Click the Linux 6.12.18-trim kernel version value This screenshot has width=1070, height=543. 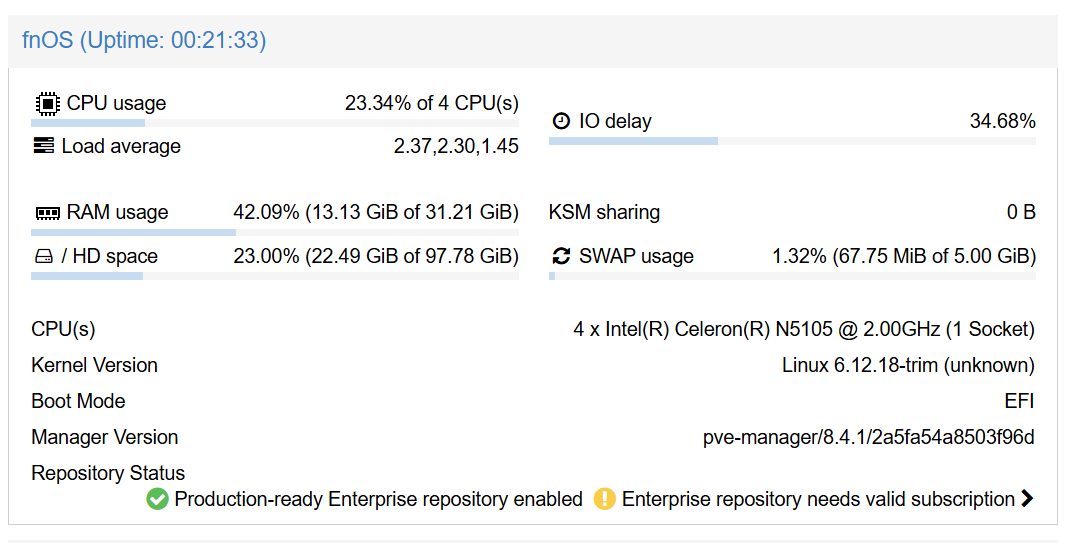(x=908, y=366)
